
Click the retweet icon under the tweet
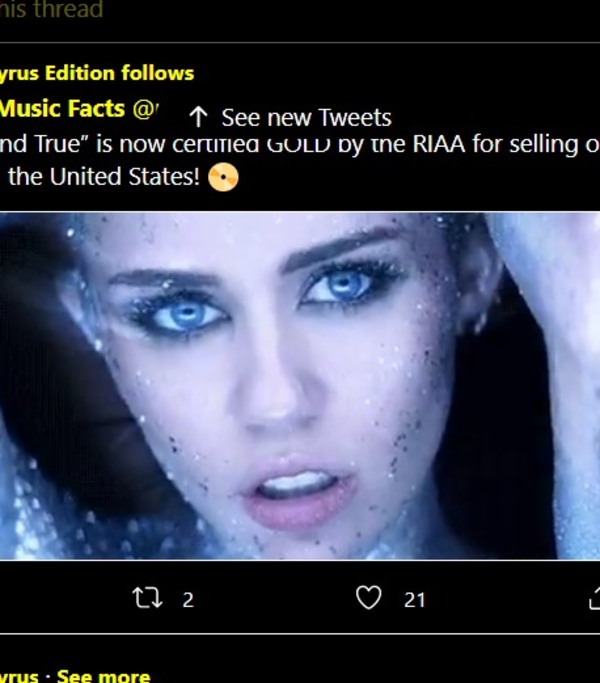pyautogui.click(x=146, y=599)
